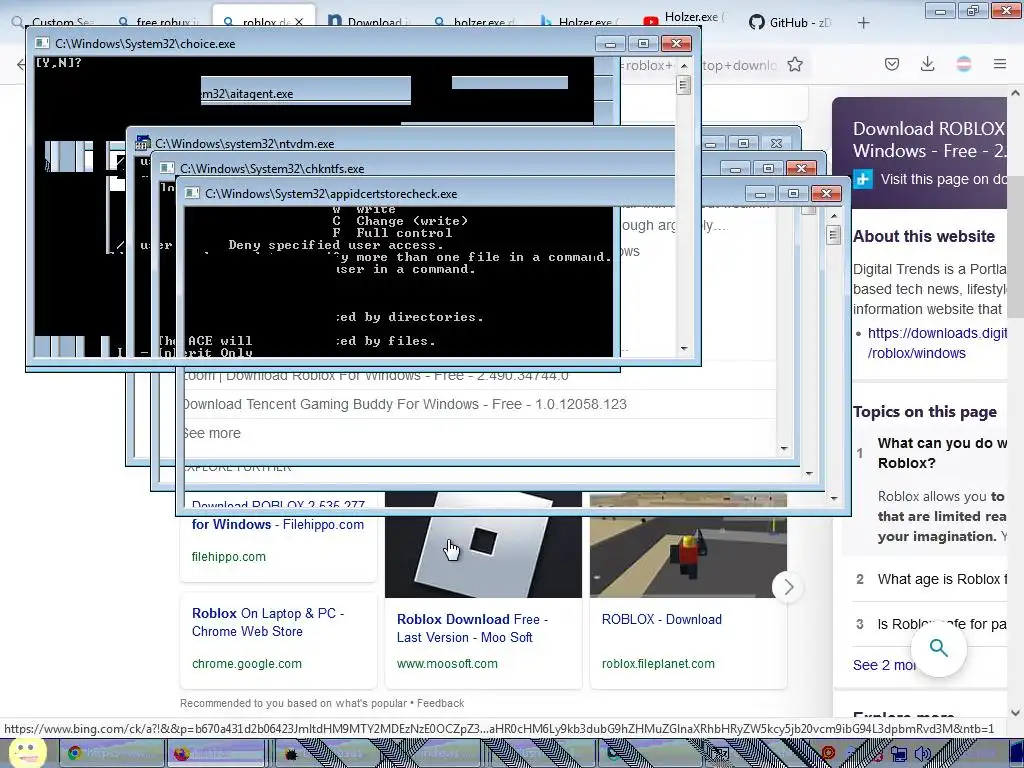Click the red circular tray icon
This screenshot has height=768, width=1024.
(x=828, y=753)
